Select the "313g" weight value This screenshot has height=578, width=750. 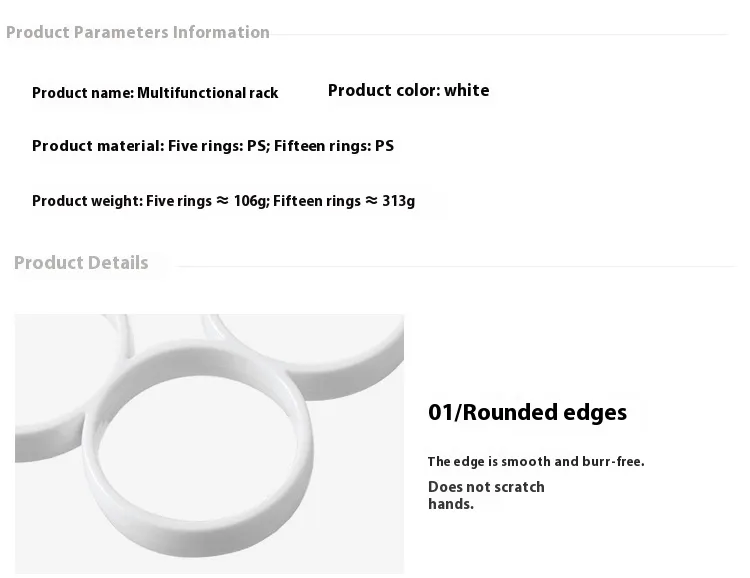398,201
